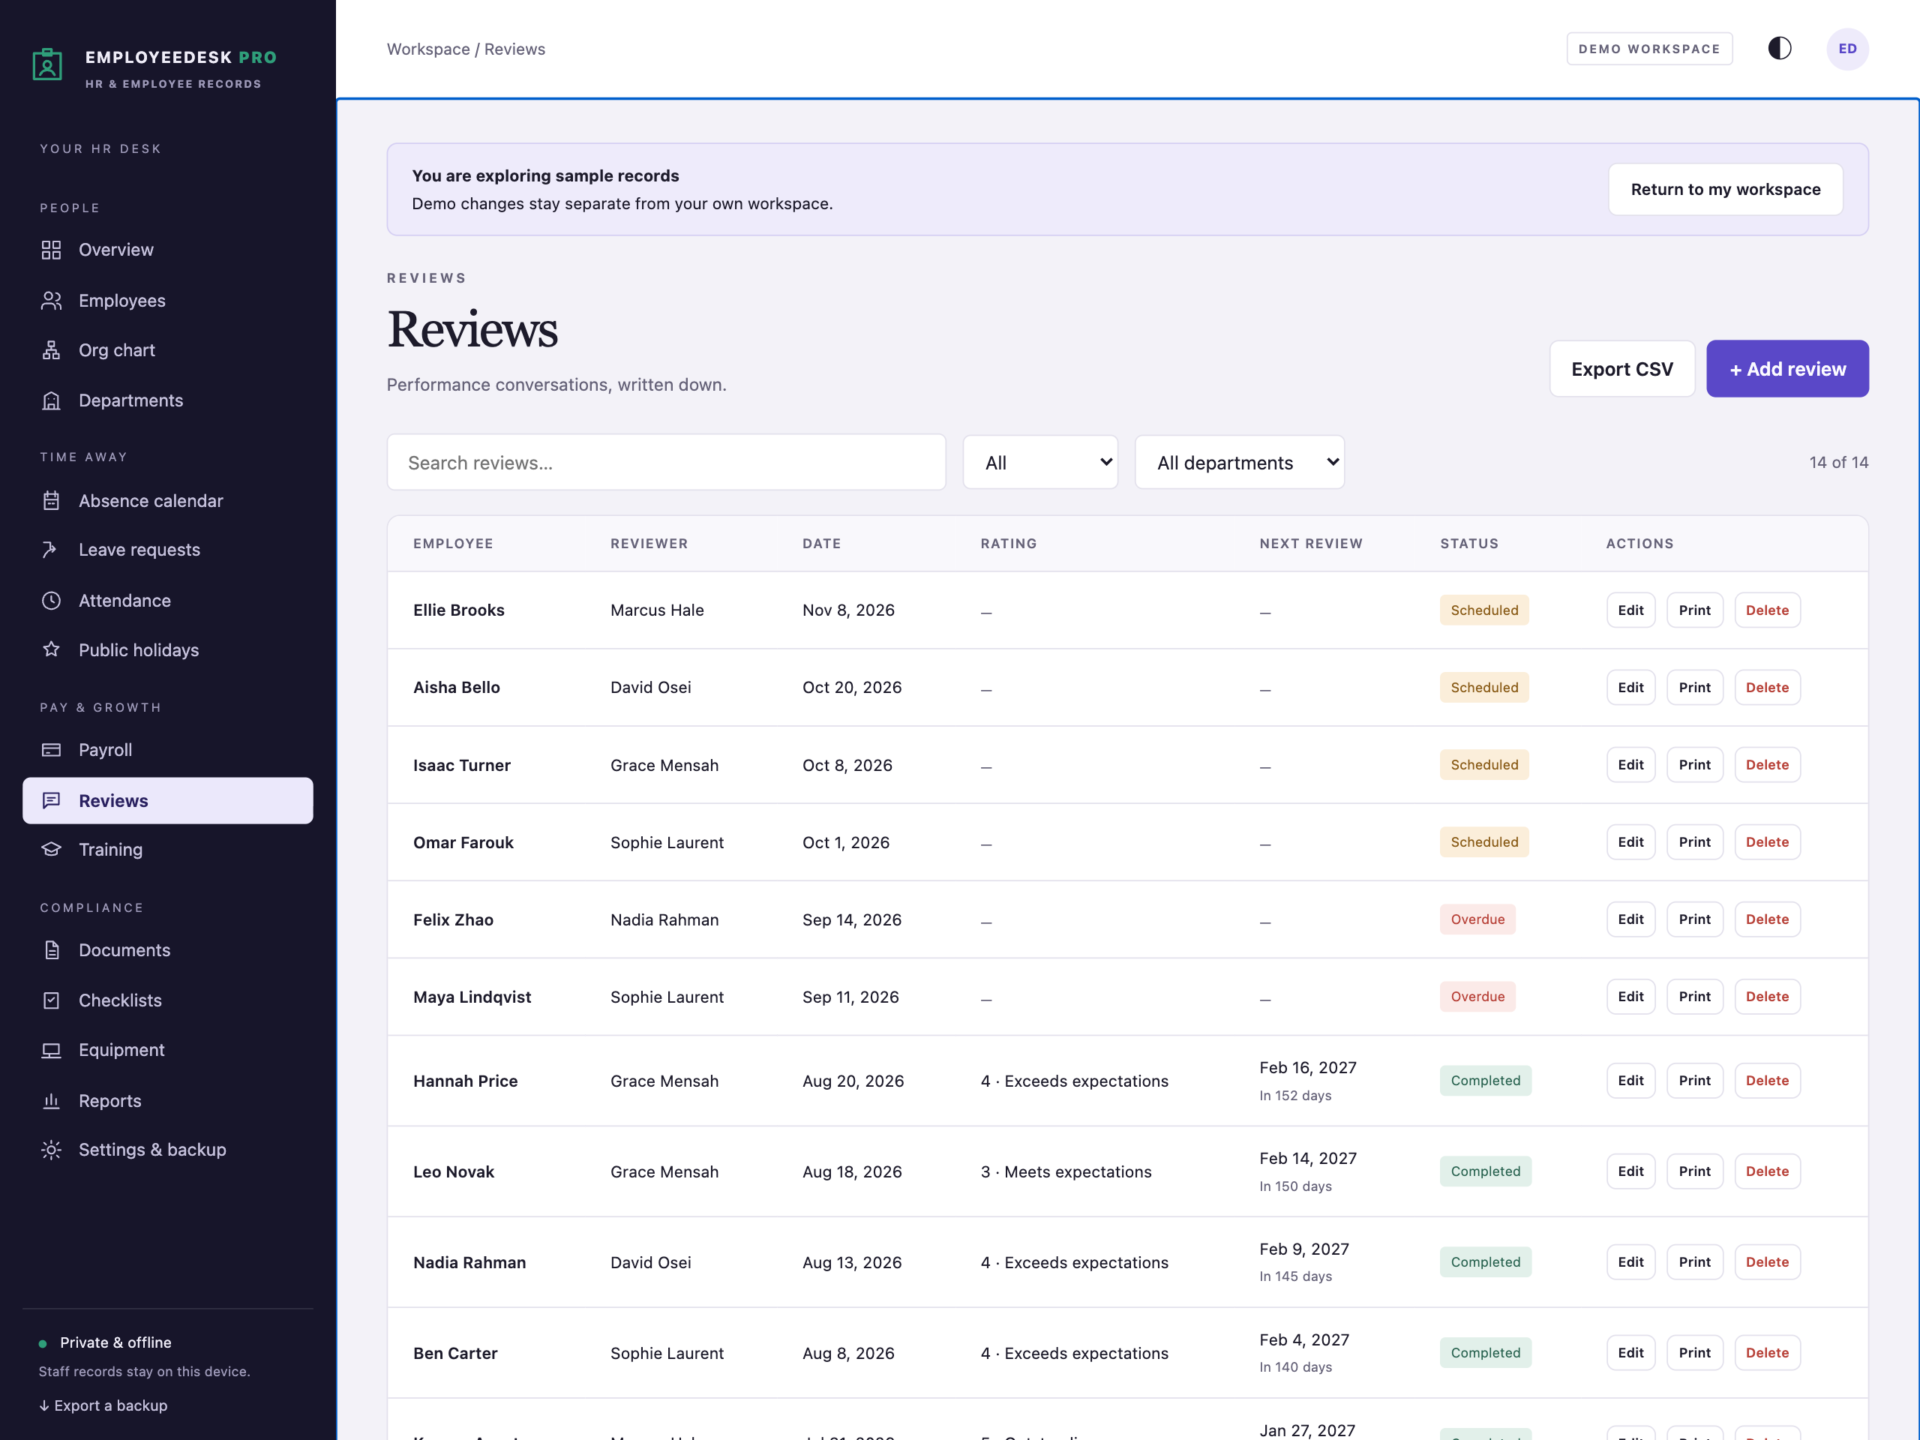Click the Add review button
Screen dimensions: 1920x1440
point(1787,369)
